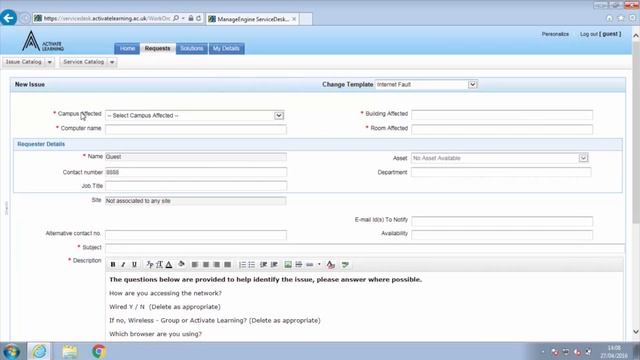Expand the Issue Catalog arrow
Viewport: 640px width, 360px height.
click(x=50, y=62)
